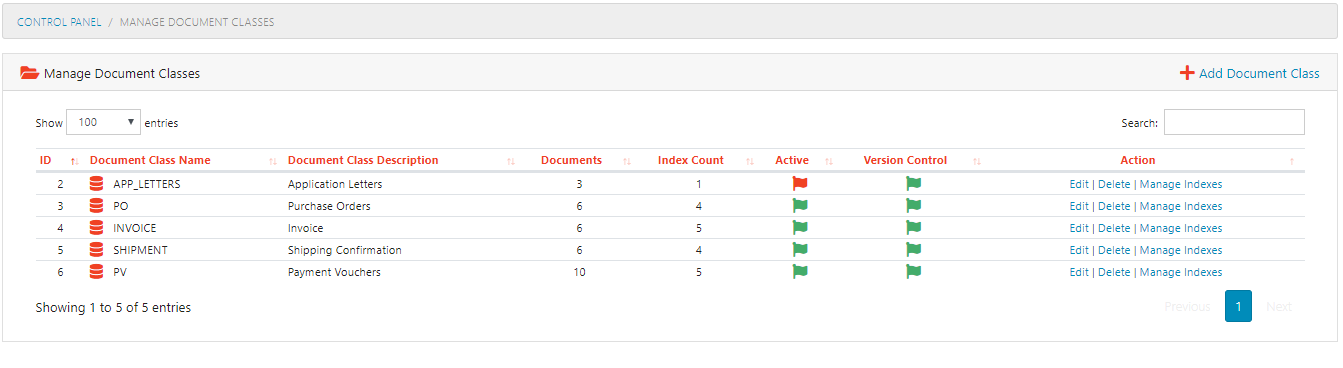Edit the INVOICE document class

click(1079, 228)
